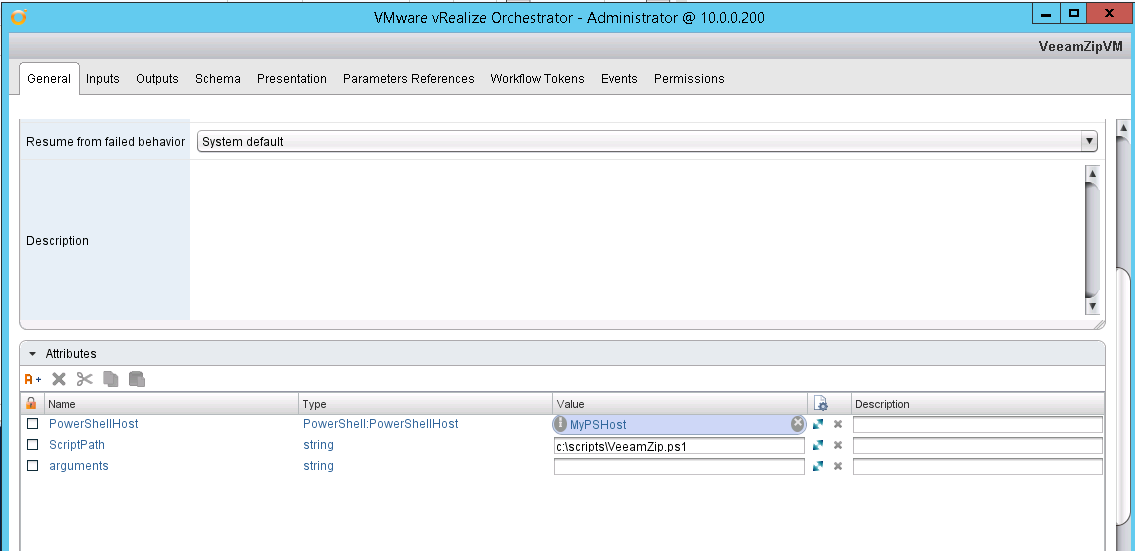Click description box scroll down arrow

[1092, 307]
